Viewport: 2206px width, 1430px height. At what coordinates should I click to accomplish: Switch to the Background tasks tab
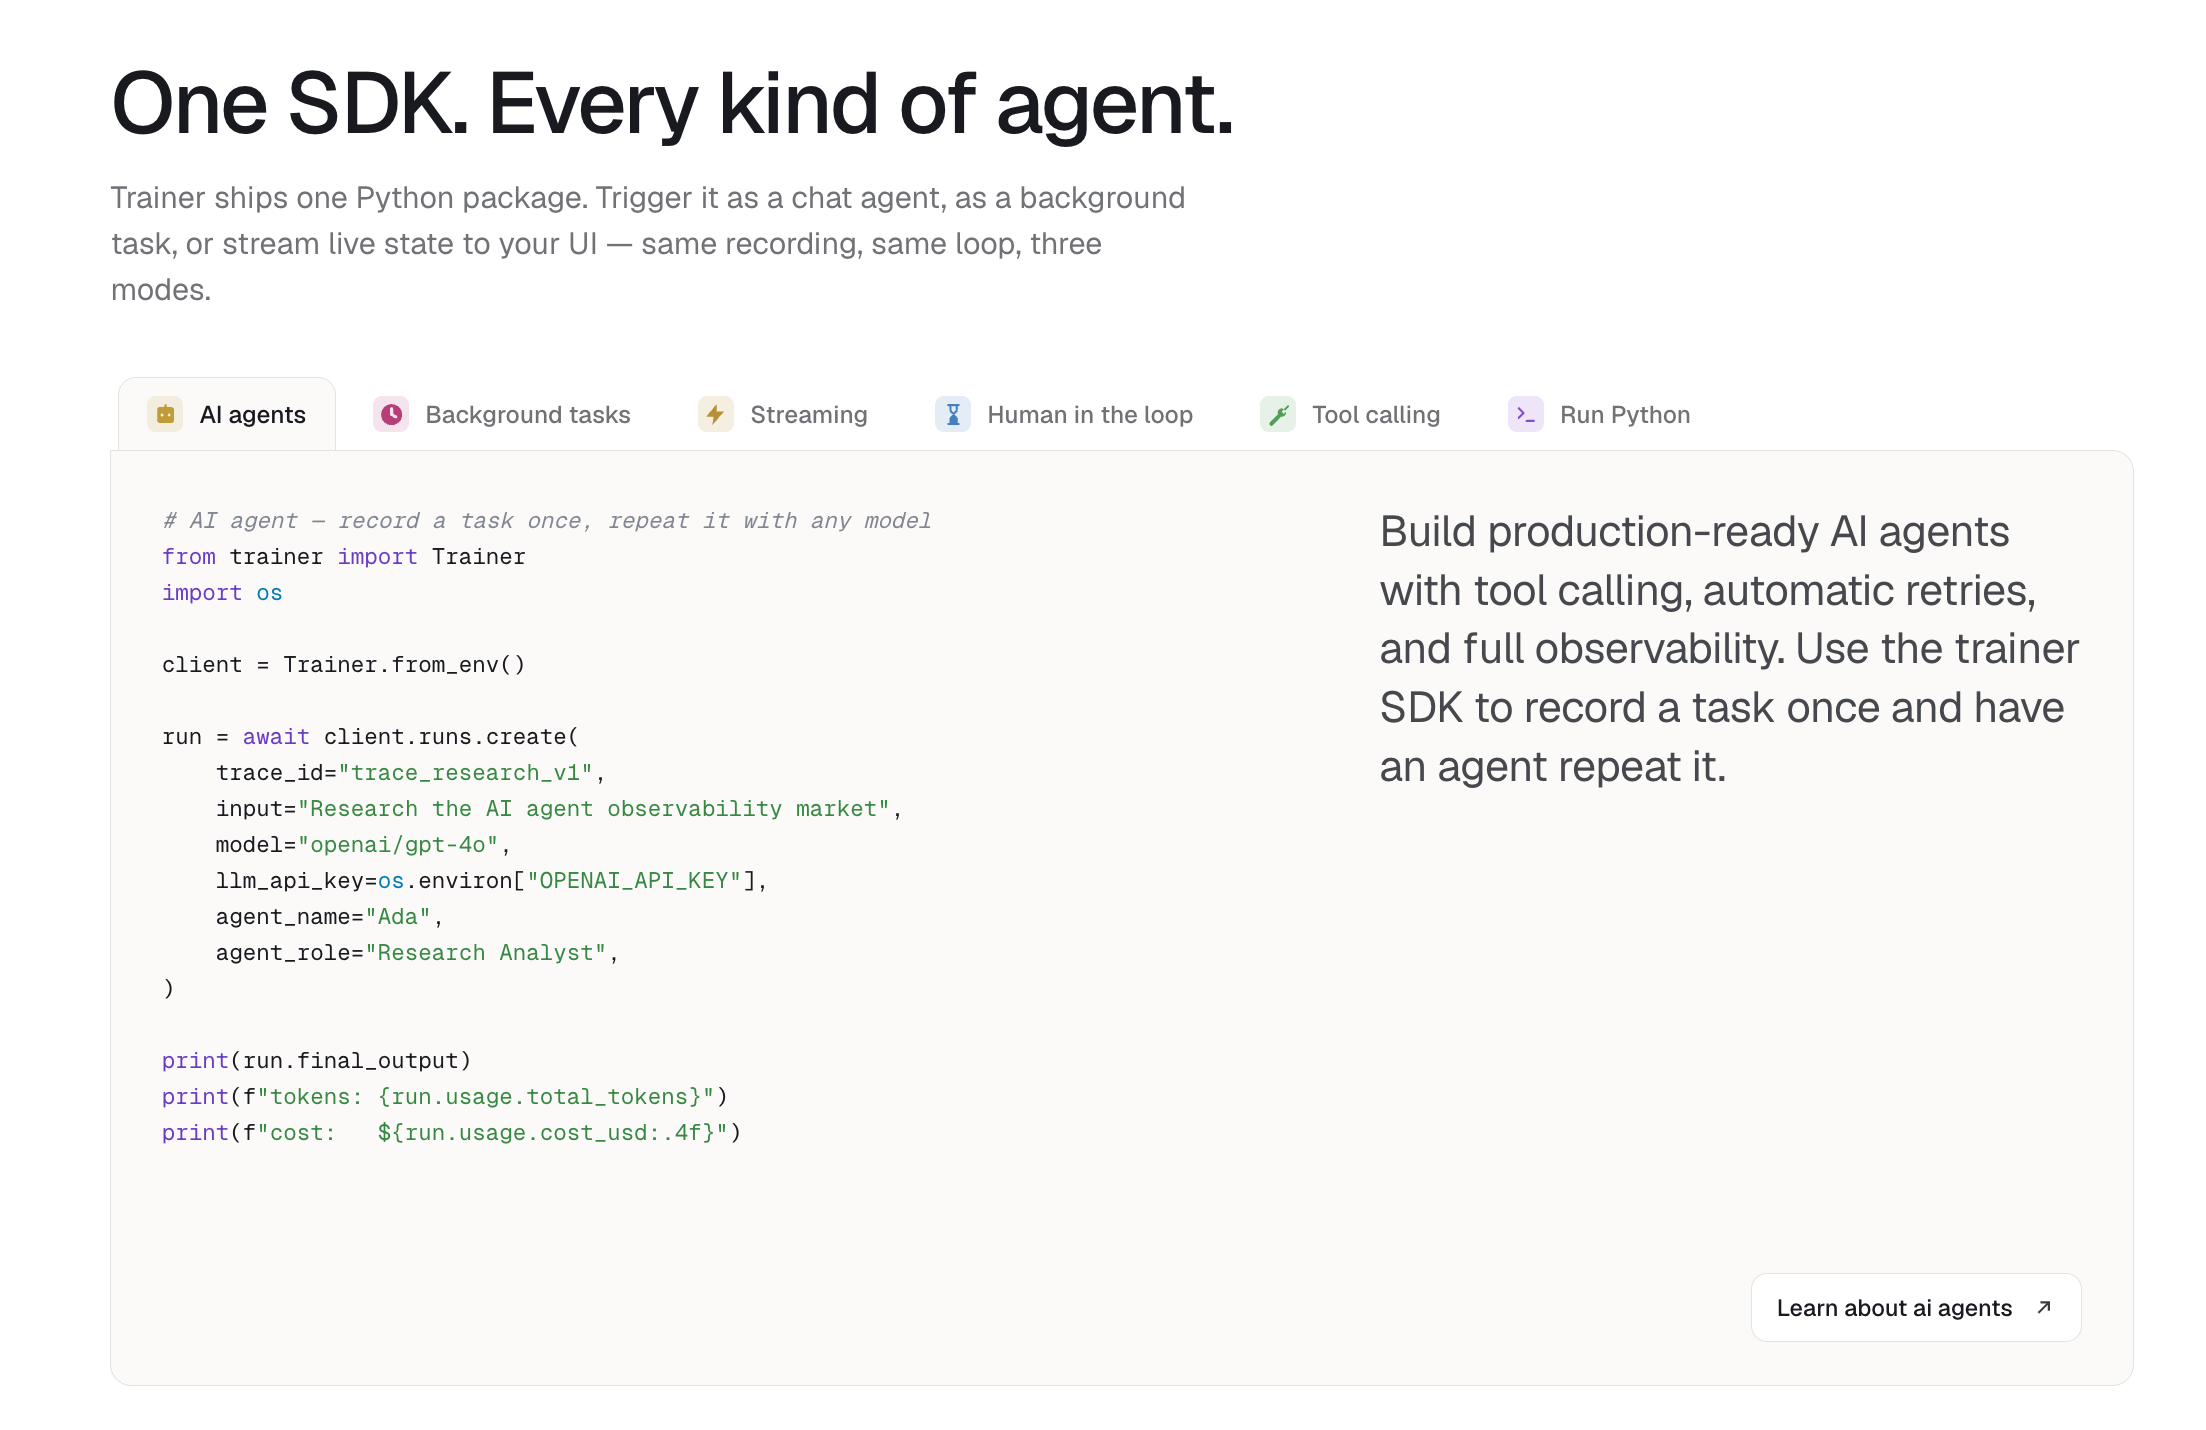pos(502,414)
